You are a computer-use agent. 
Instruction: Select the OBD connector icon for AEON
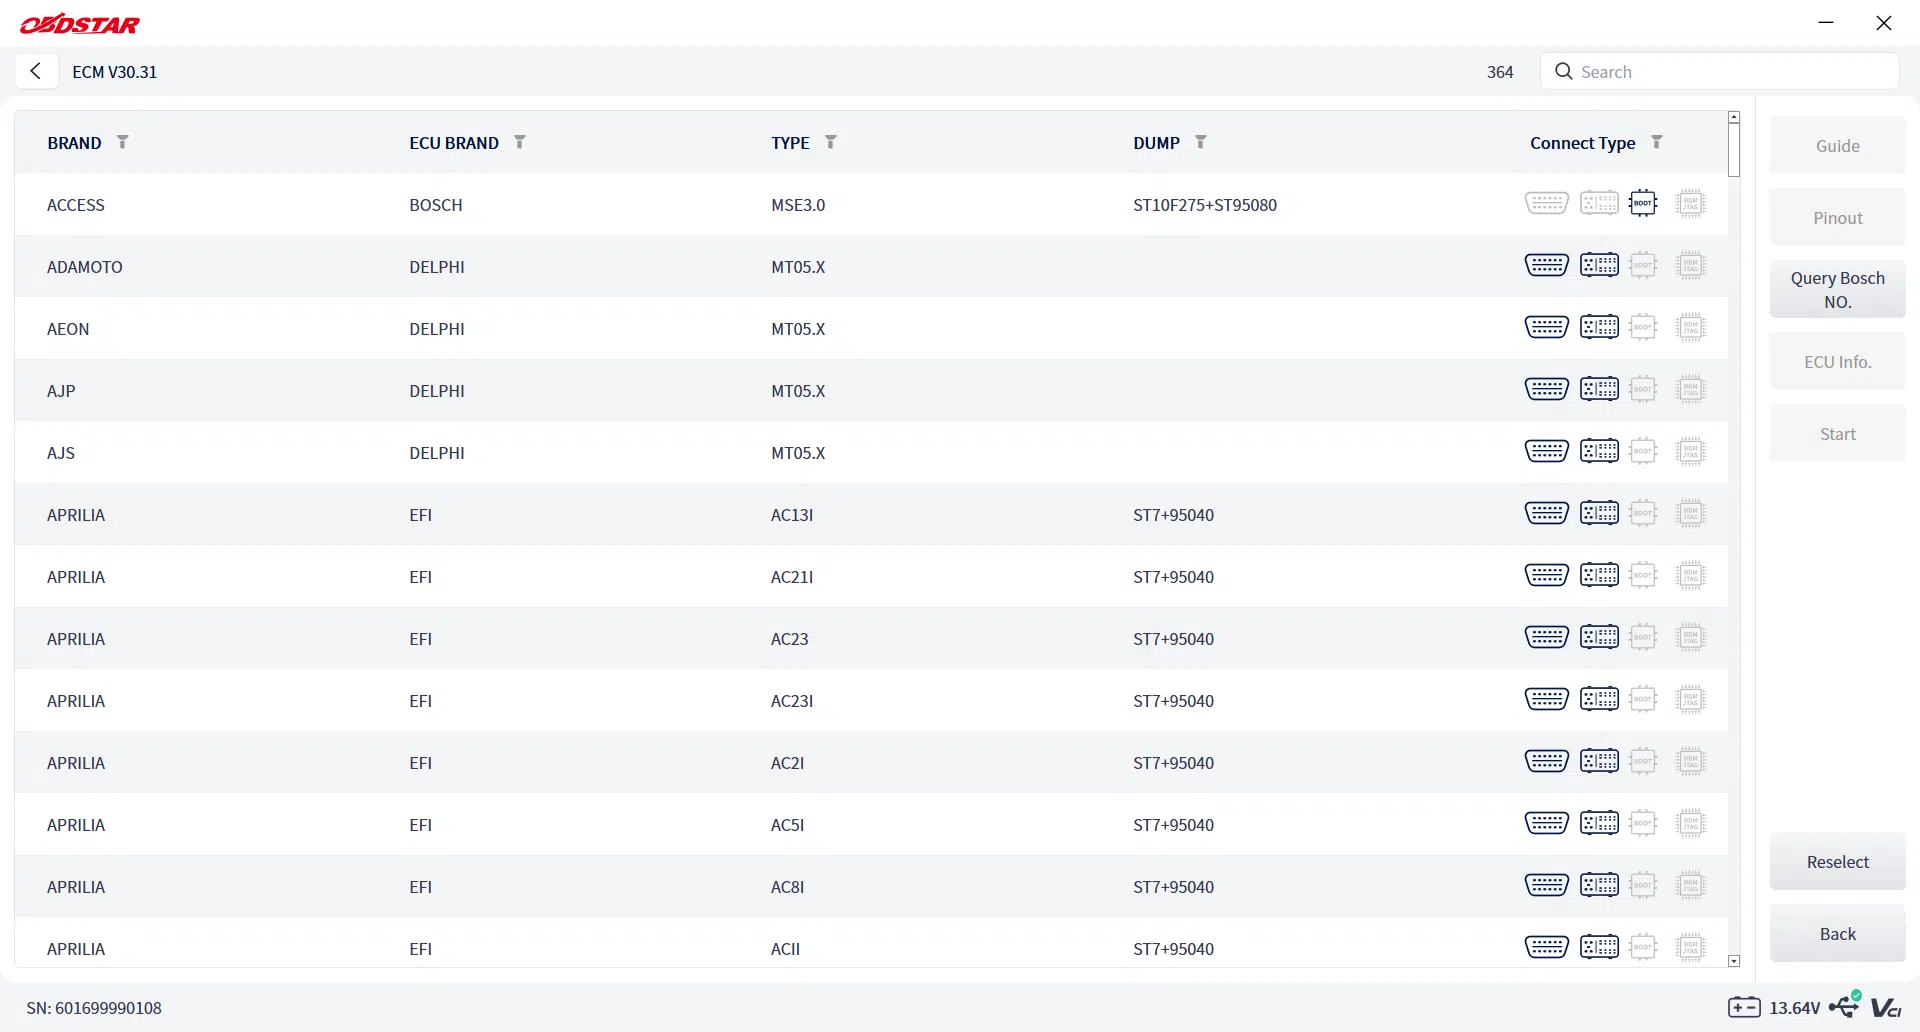(x=1546, y=327)
